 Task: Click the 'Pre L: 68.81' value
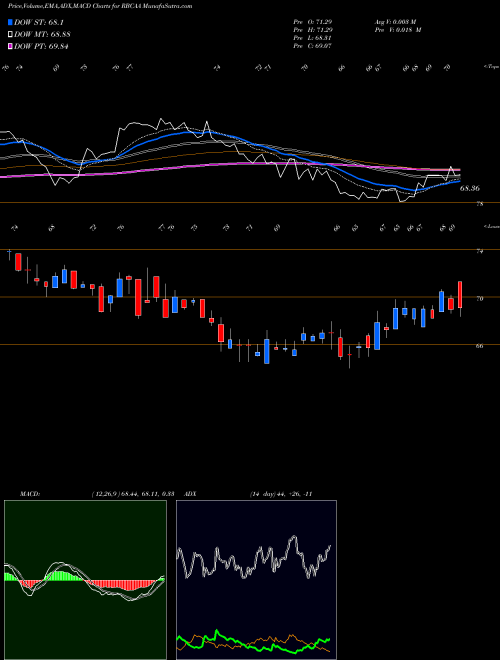coord(312,38)
